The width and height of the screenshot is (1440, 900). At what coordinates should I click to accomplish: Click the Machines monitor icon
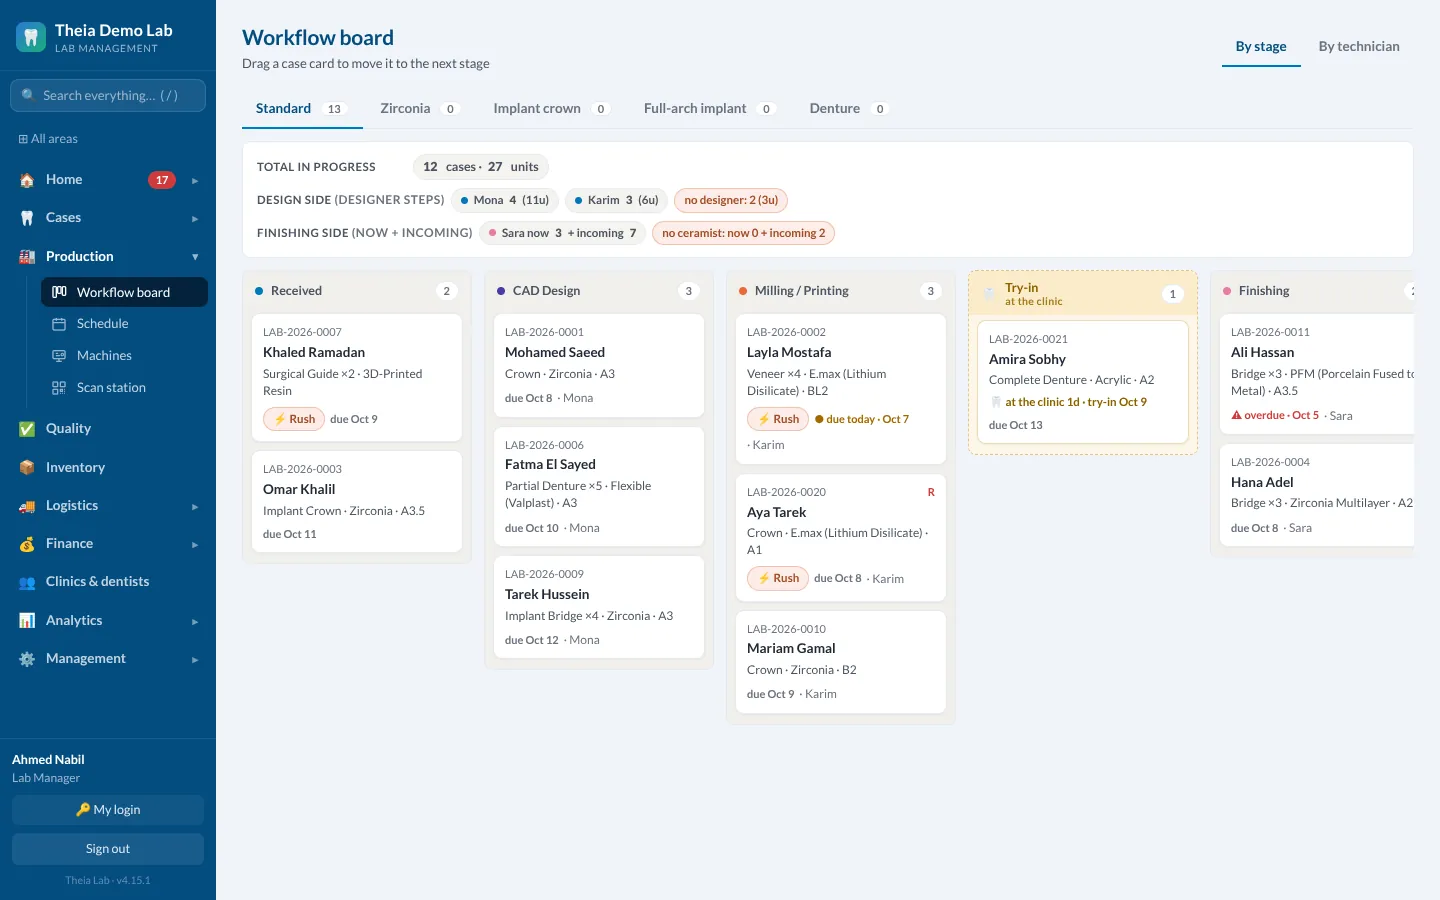point(59,356)
